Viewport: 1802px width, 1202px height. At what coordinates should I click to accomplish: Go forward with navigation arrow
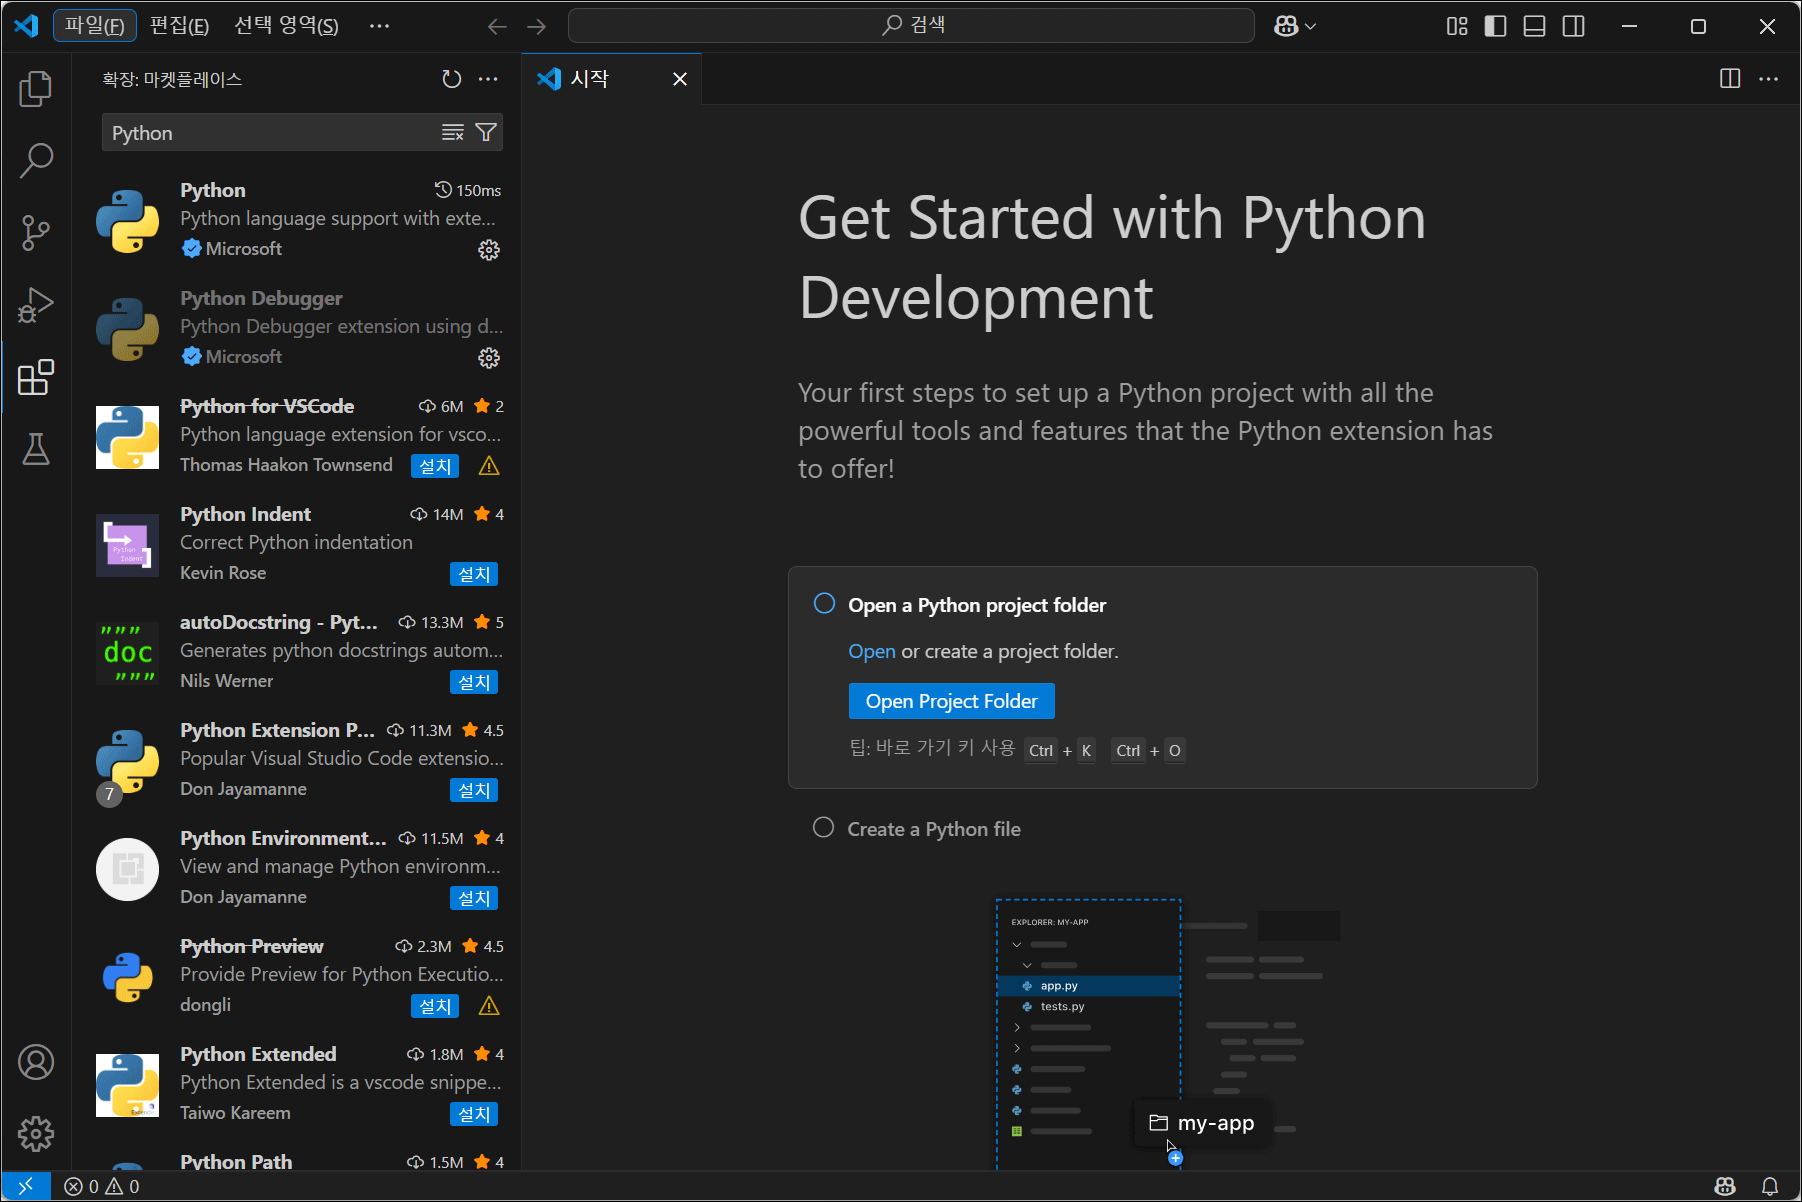[x=537, y=27]
